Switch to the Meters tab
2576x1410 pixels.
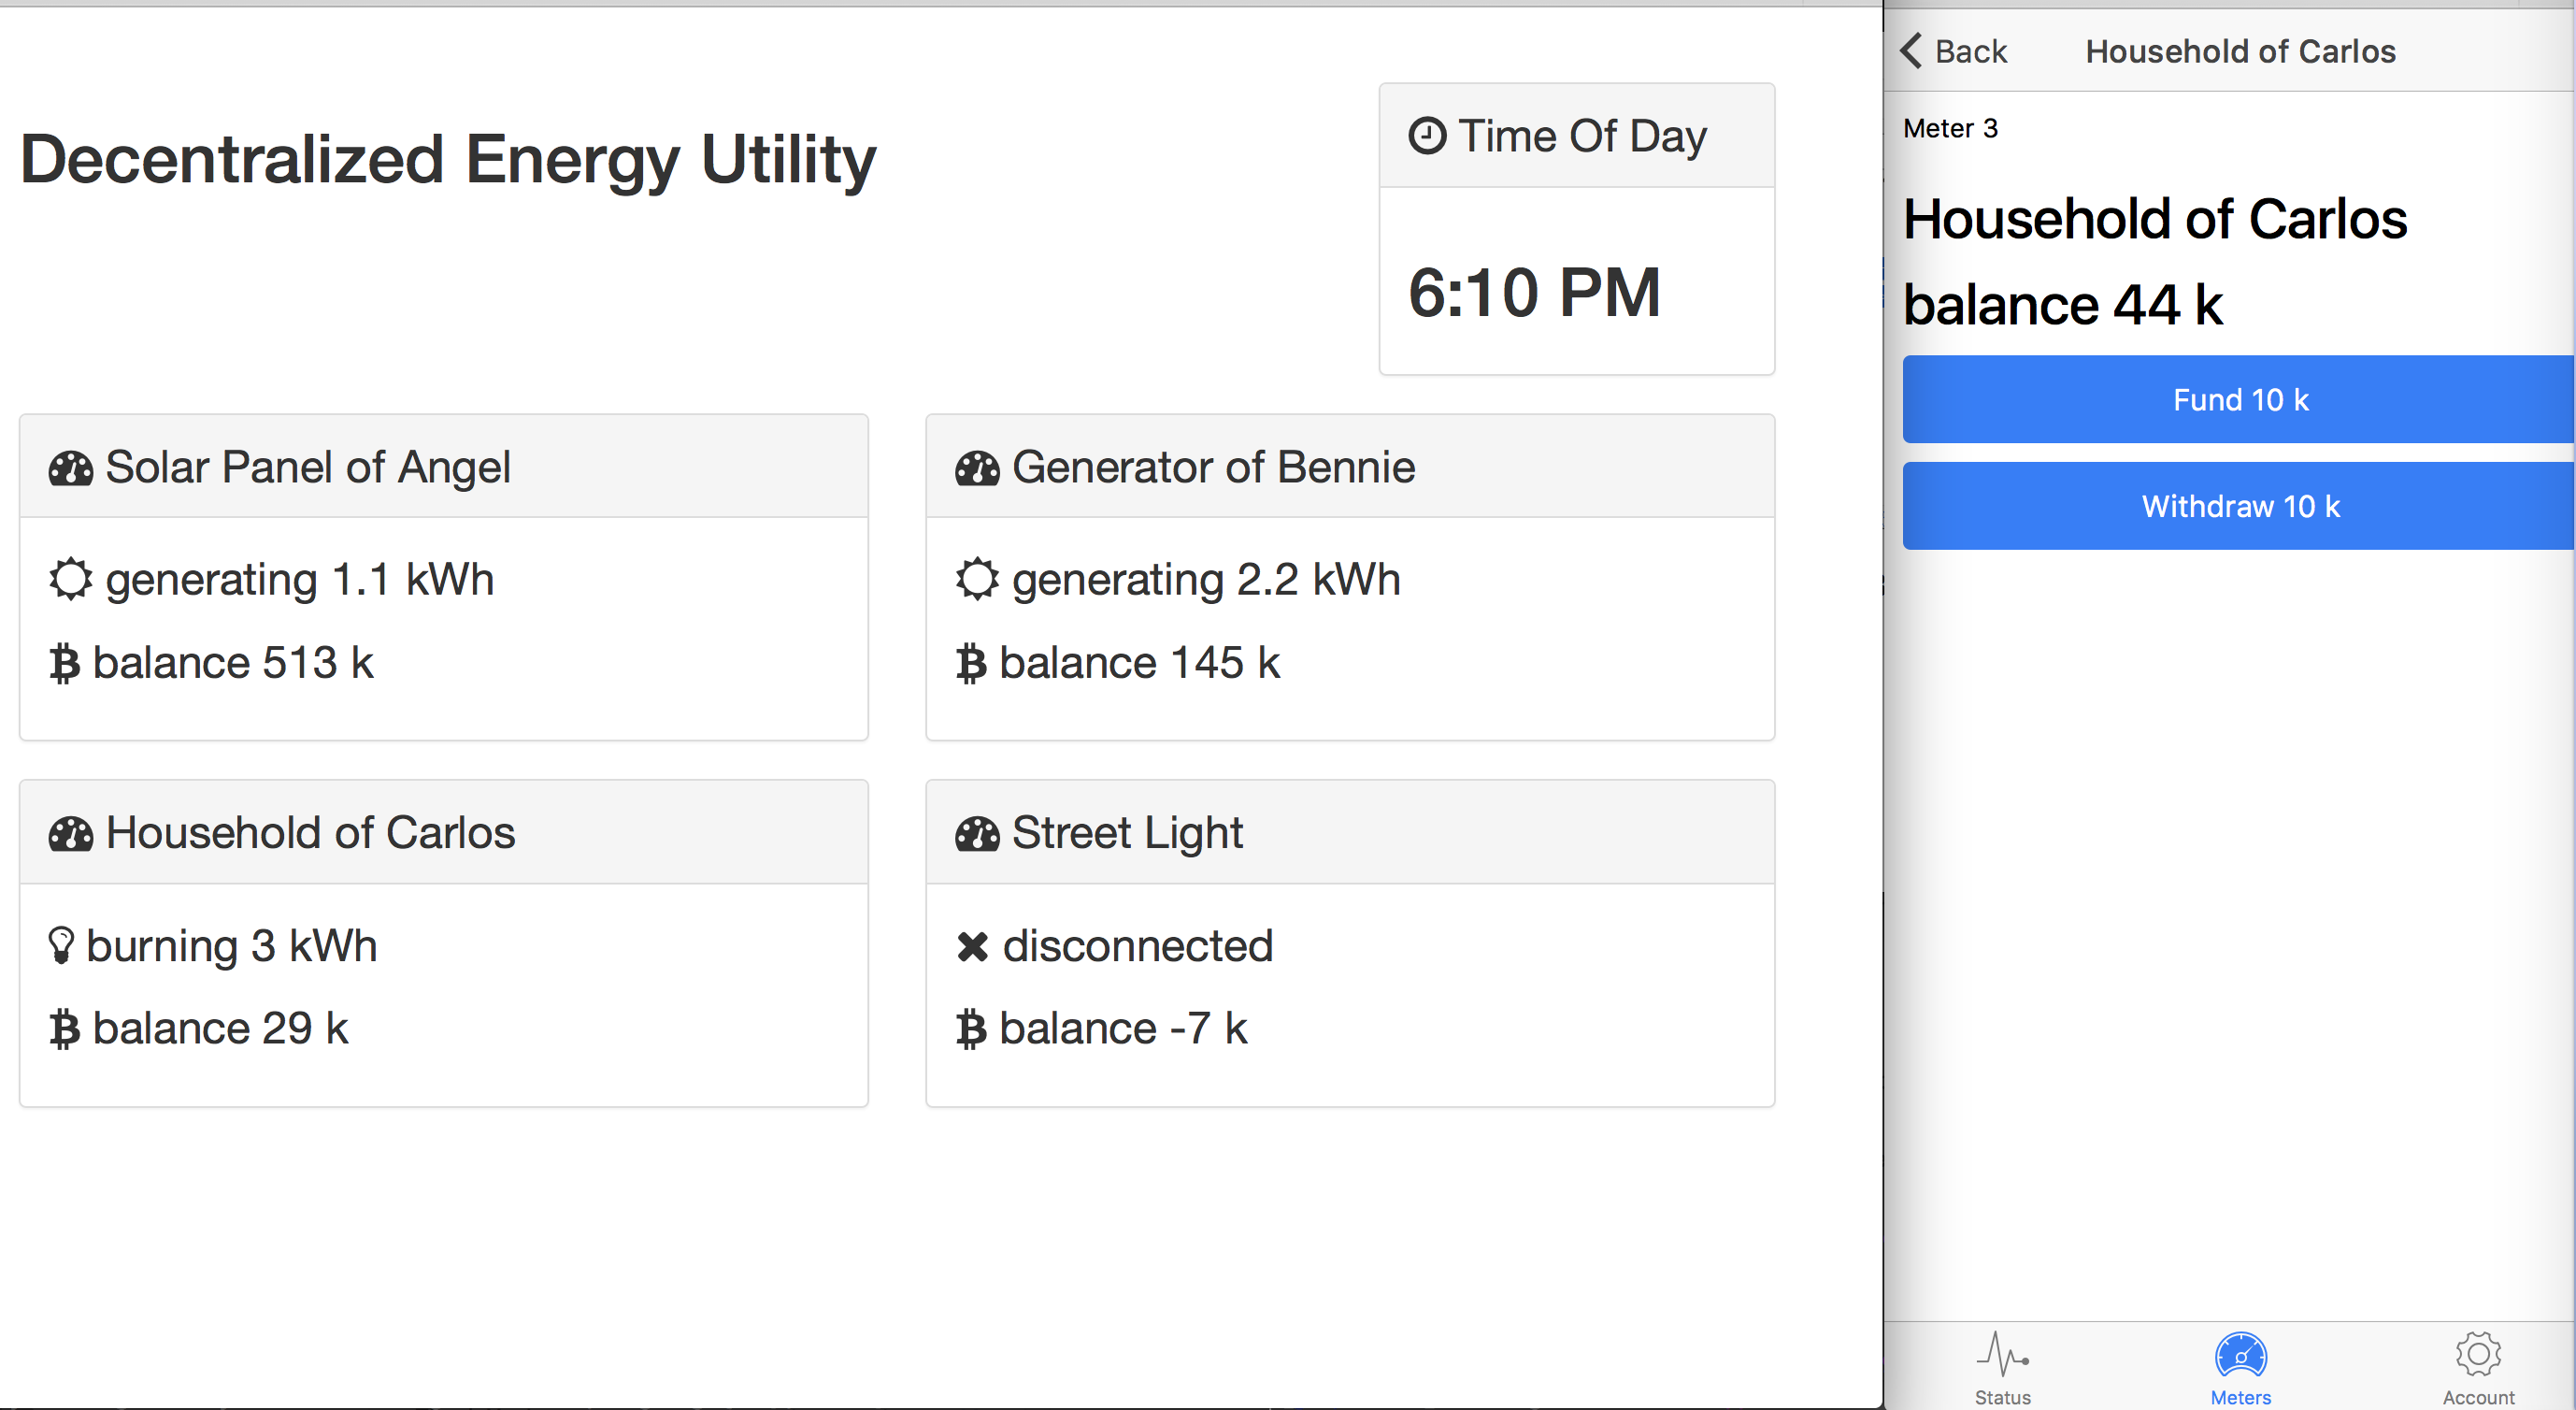click(x=2240, y=1367)
